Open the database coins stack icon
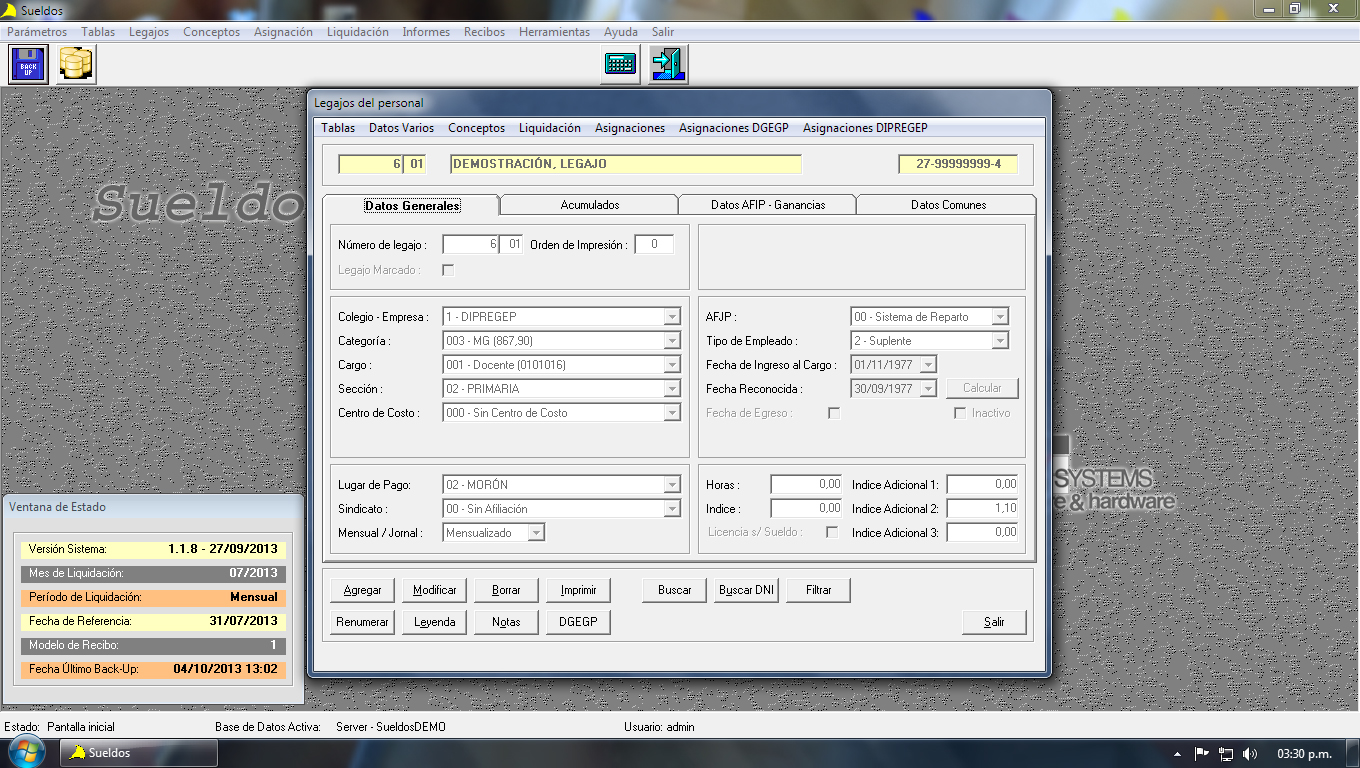Screen dimensions: 1360x768 pyautogui.click(x=76, y=65)
